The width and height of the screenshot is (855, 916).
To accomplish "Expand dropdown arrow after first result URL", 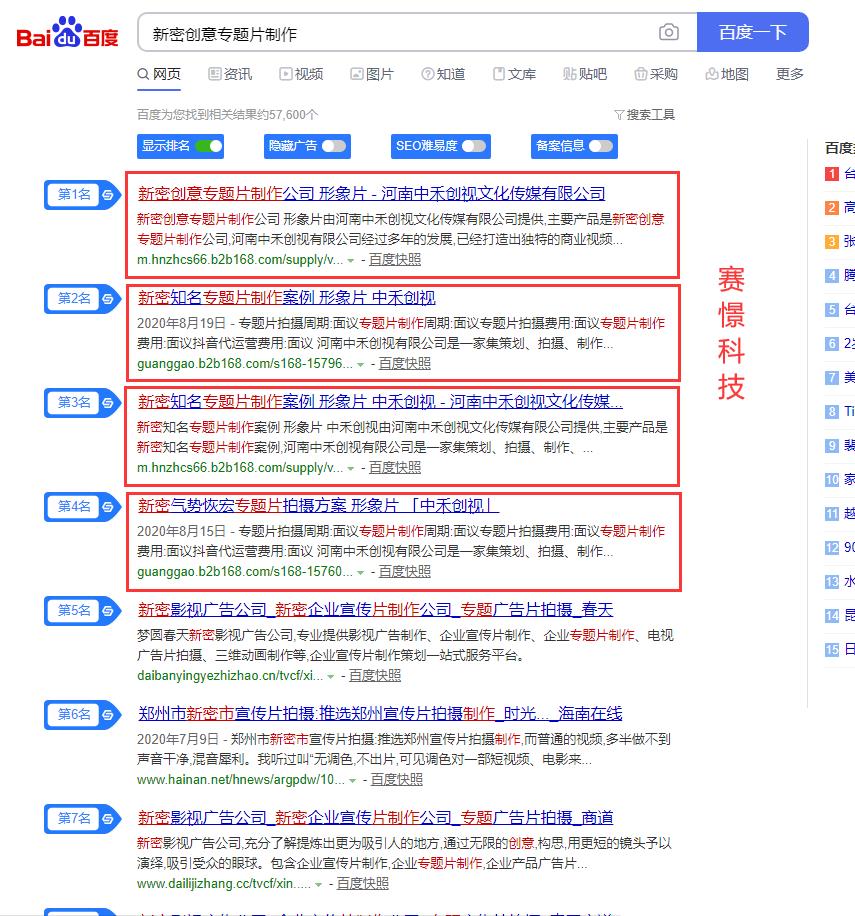I will [x=351, y=261].
